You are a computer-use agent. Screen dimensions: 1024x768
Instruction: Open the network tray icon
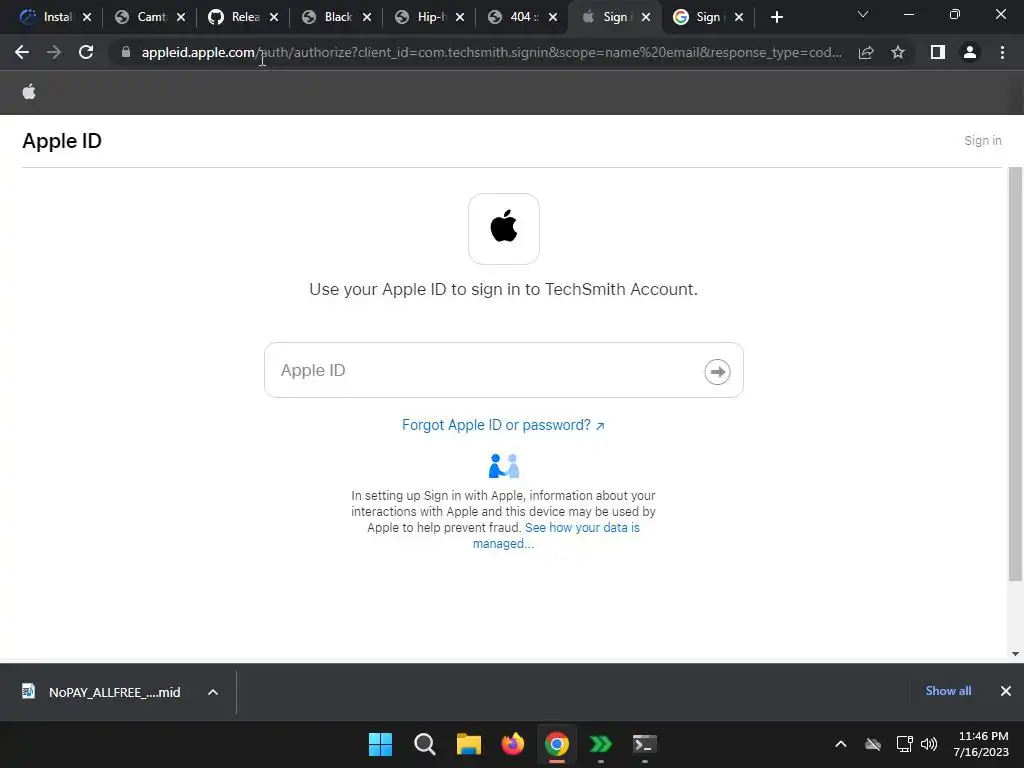(904, 744)
